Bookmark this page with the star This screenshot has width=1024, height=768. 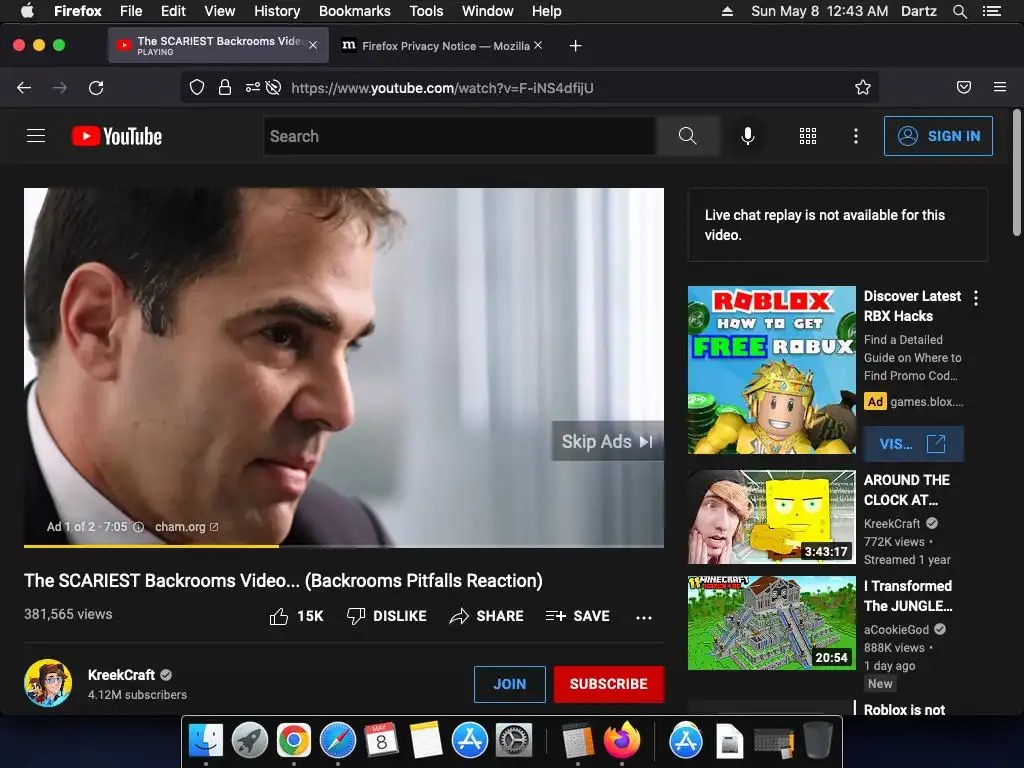[x=863, y=88]
